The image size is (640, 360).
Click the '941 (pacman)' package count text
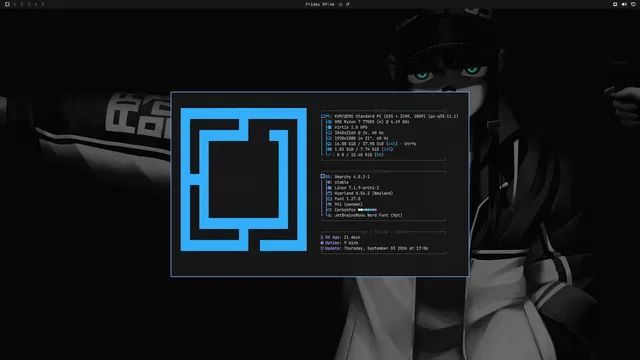pyautogui.click(x=349, y=204)
